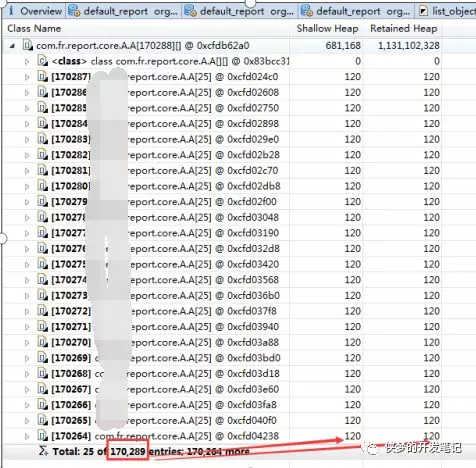476x468 pixels.
Task: Expand array entry [170277]
Action: point(27,233)
